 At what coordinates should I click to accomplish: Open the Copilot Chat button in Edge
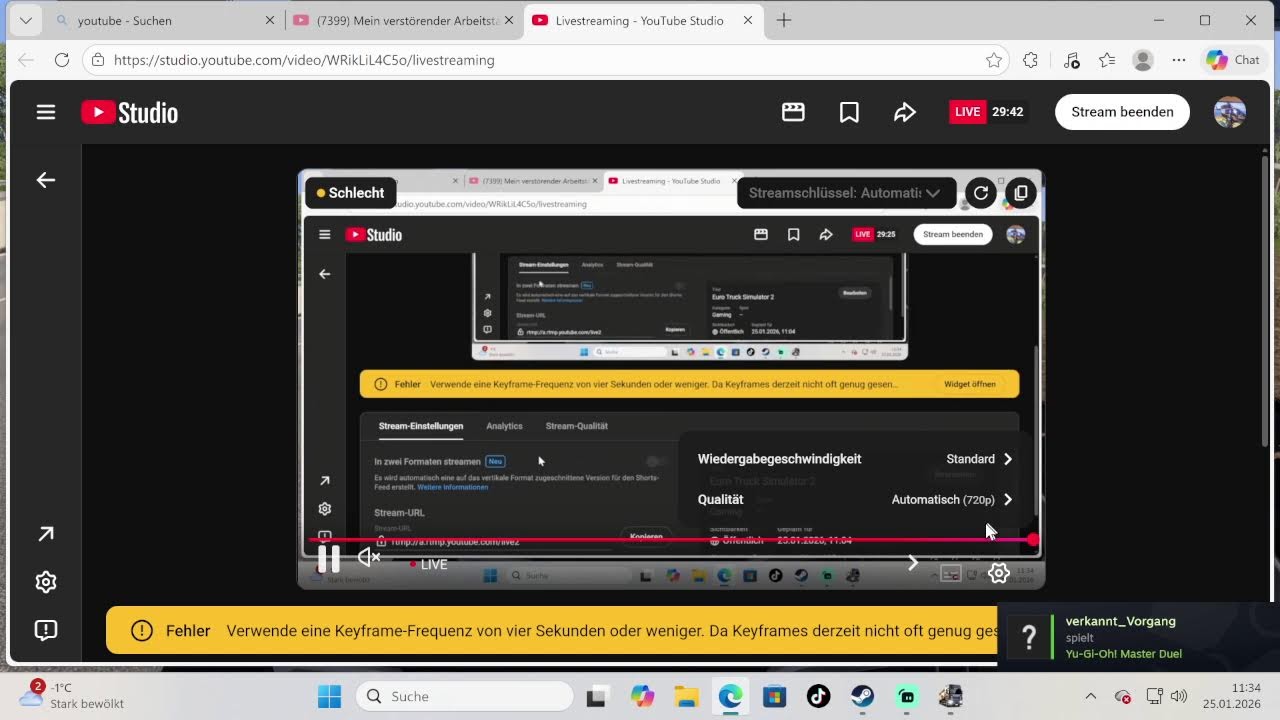(1232, 60)
